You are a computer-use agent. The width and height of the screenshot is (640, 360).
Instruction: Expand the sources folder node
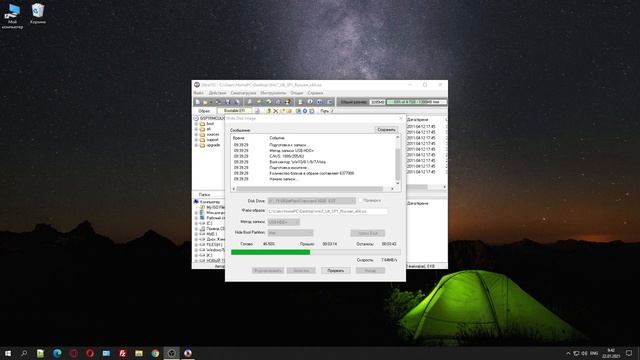pos(196,134)
